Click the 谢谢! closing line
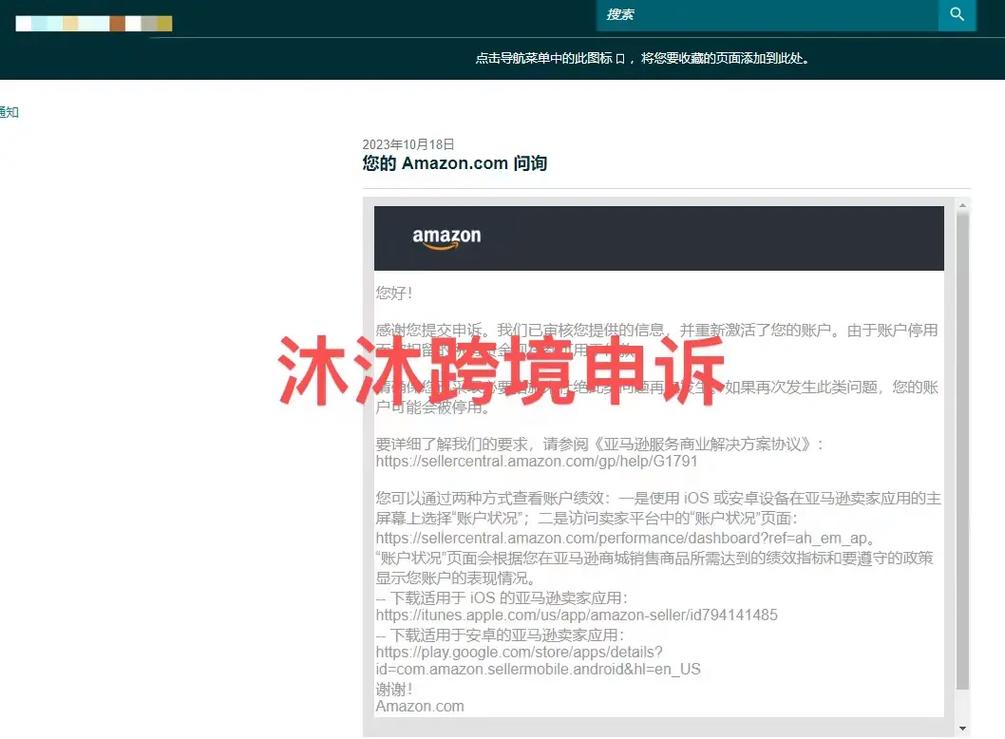1005x739 pixels. pyautogui.click(x=394, y=690)
